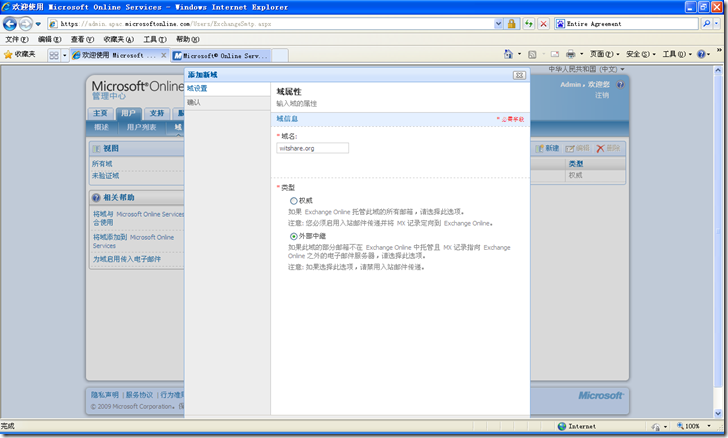
Task: Open the 文件 menu
Action: click(x=17, y=39)
